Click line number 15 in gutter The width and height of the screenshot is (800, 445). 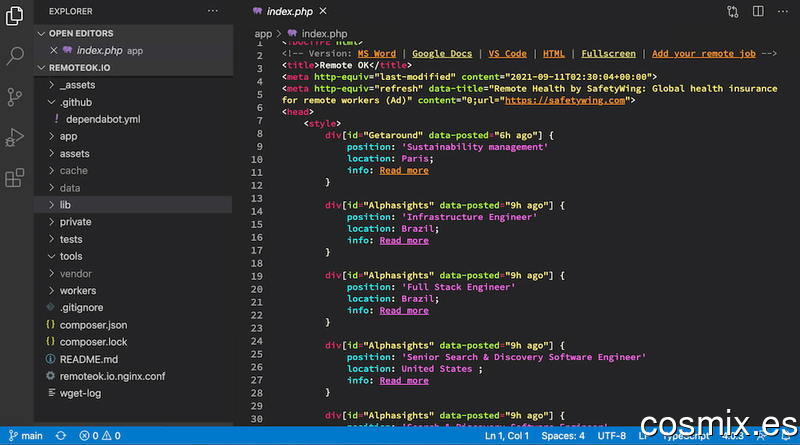(x=257, y=225)
